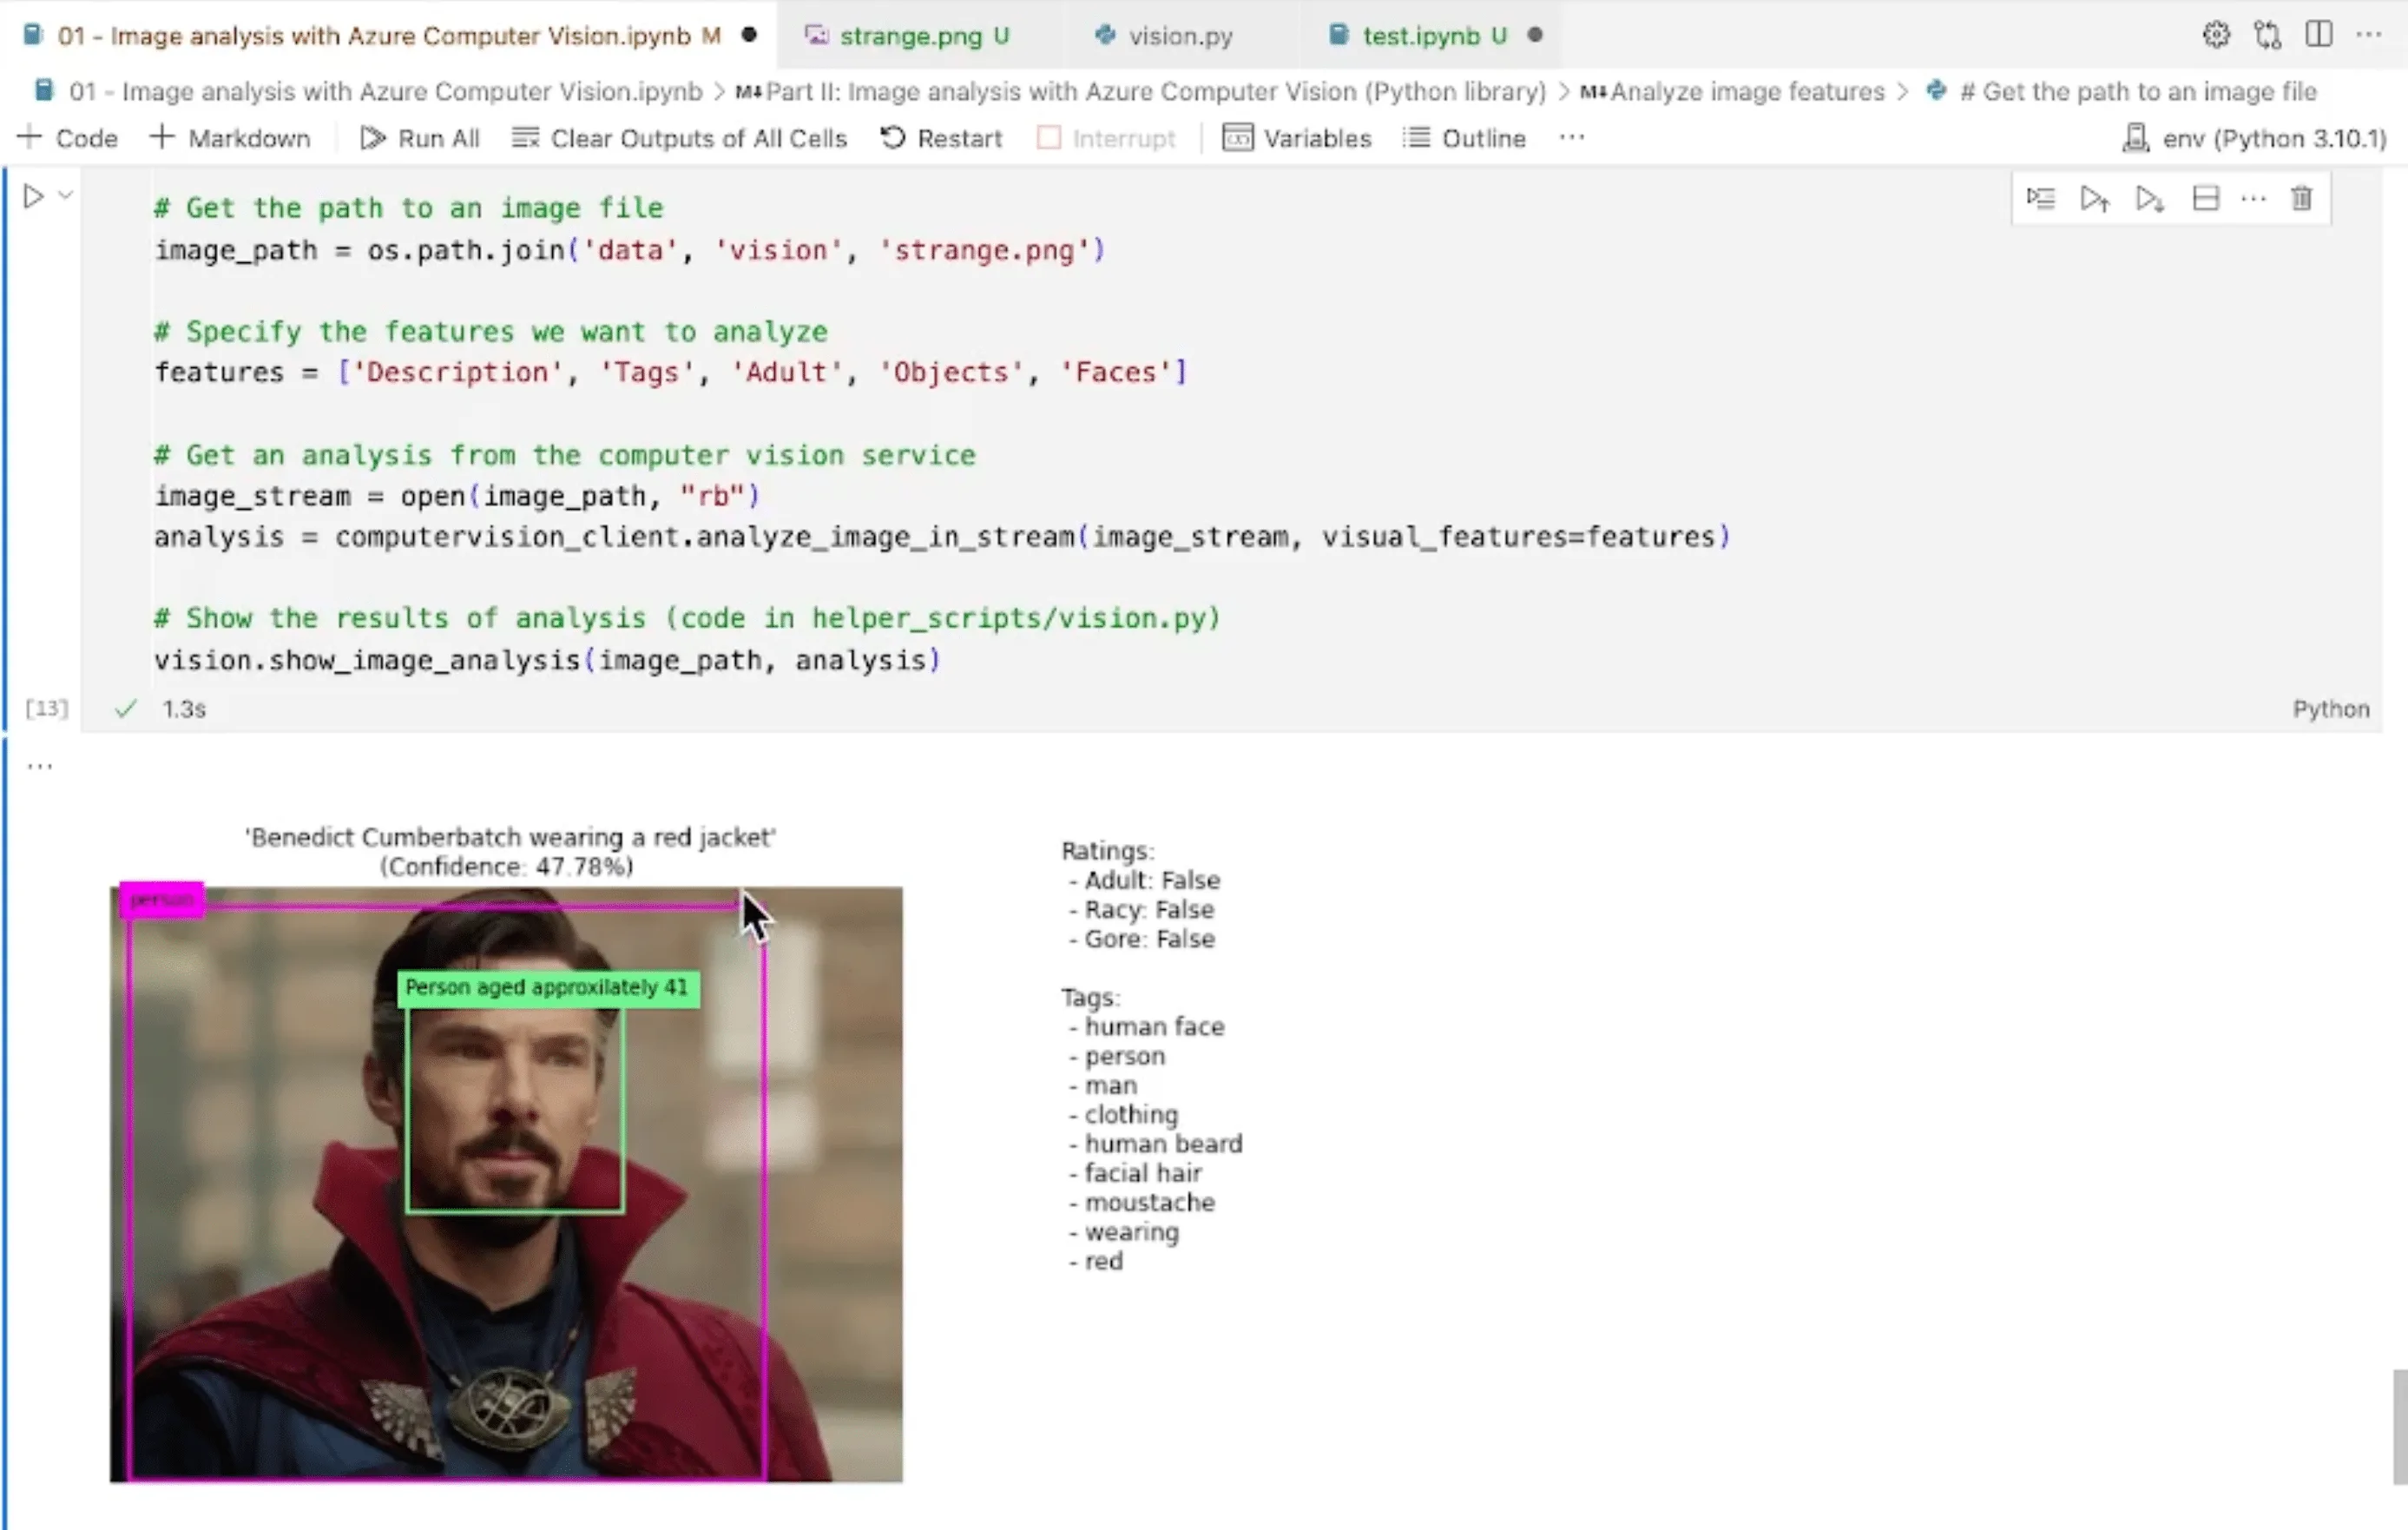This screenshot has width=2408, height=1530.
Task: Click the green success checkmark icon
Action: 125,709
